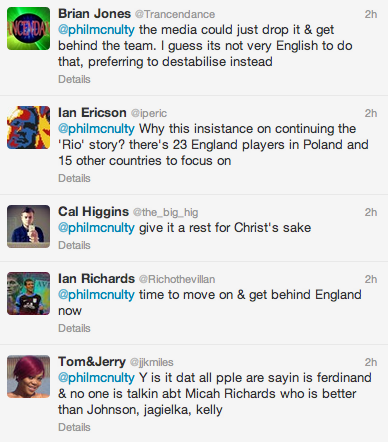This screenshot has width=388, height=442.
Task: Open the Ian Ericson profile name
Action: 92,113
